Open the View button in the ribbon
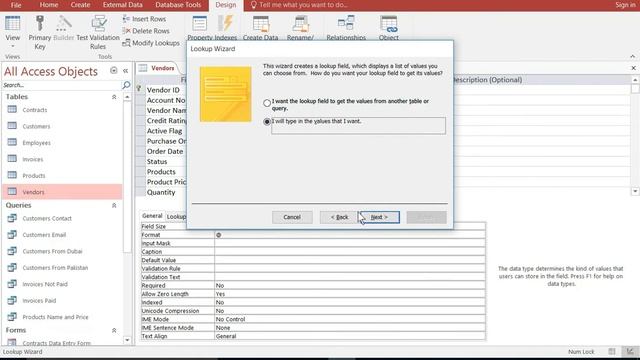 click(x=12, y=32)
